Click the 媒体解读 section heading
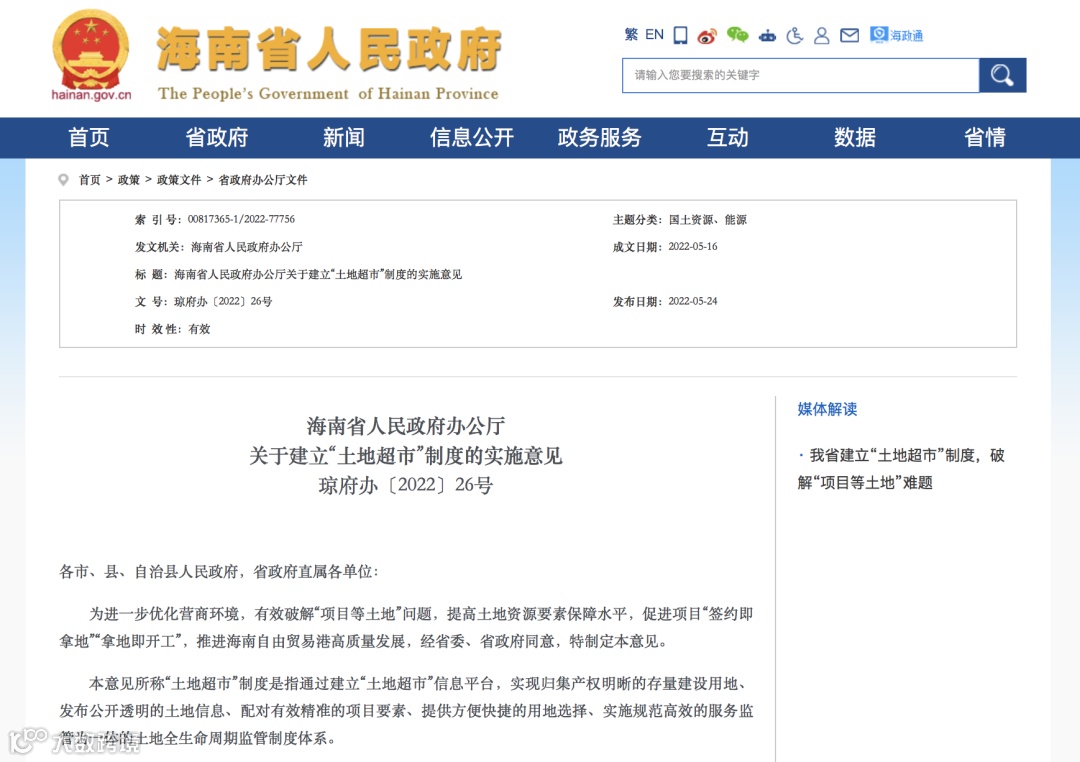This screenshot has width=1080, height=762. click(x=827, y=409)
